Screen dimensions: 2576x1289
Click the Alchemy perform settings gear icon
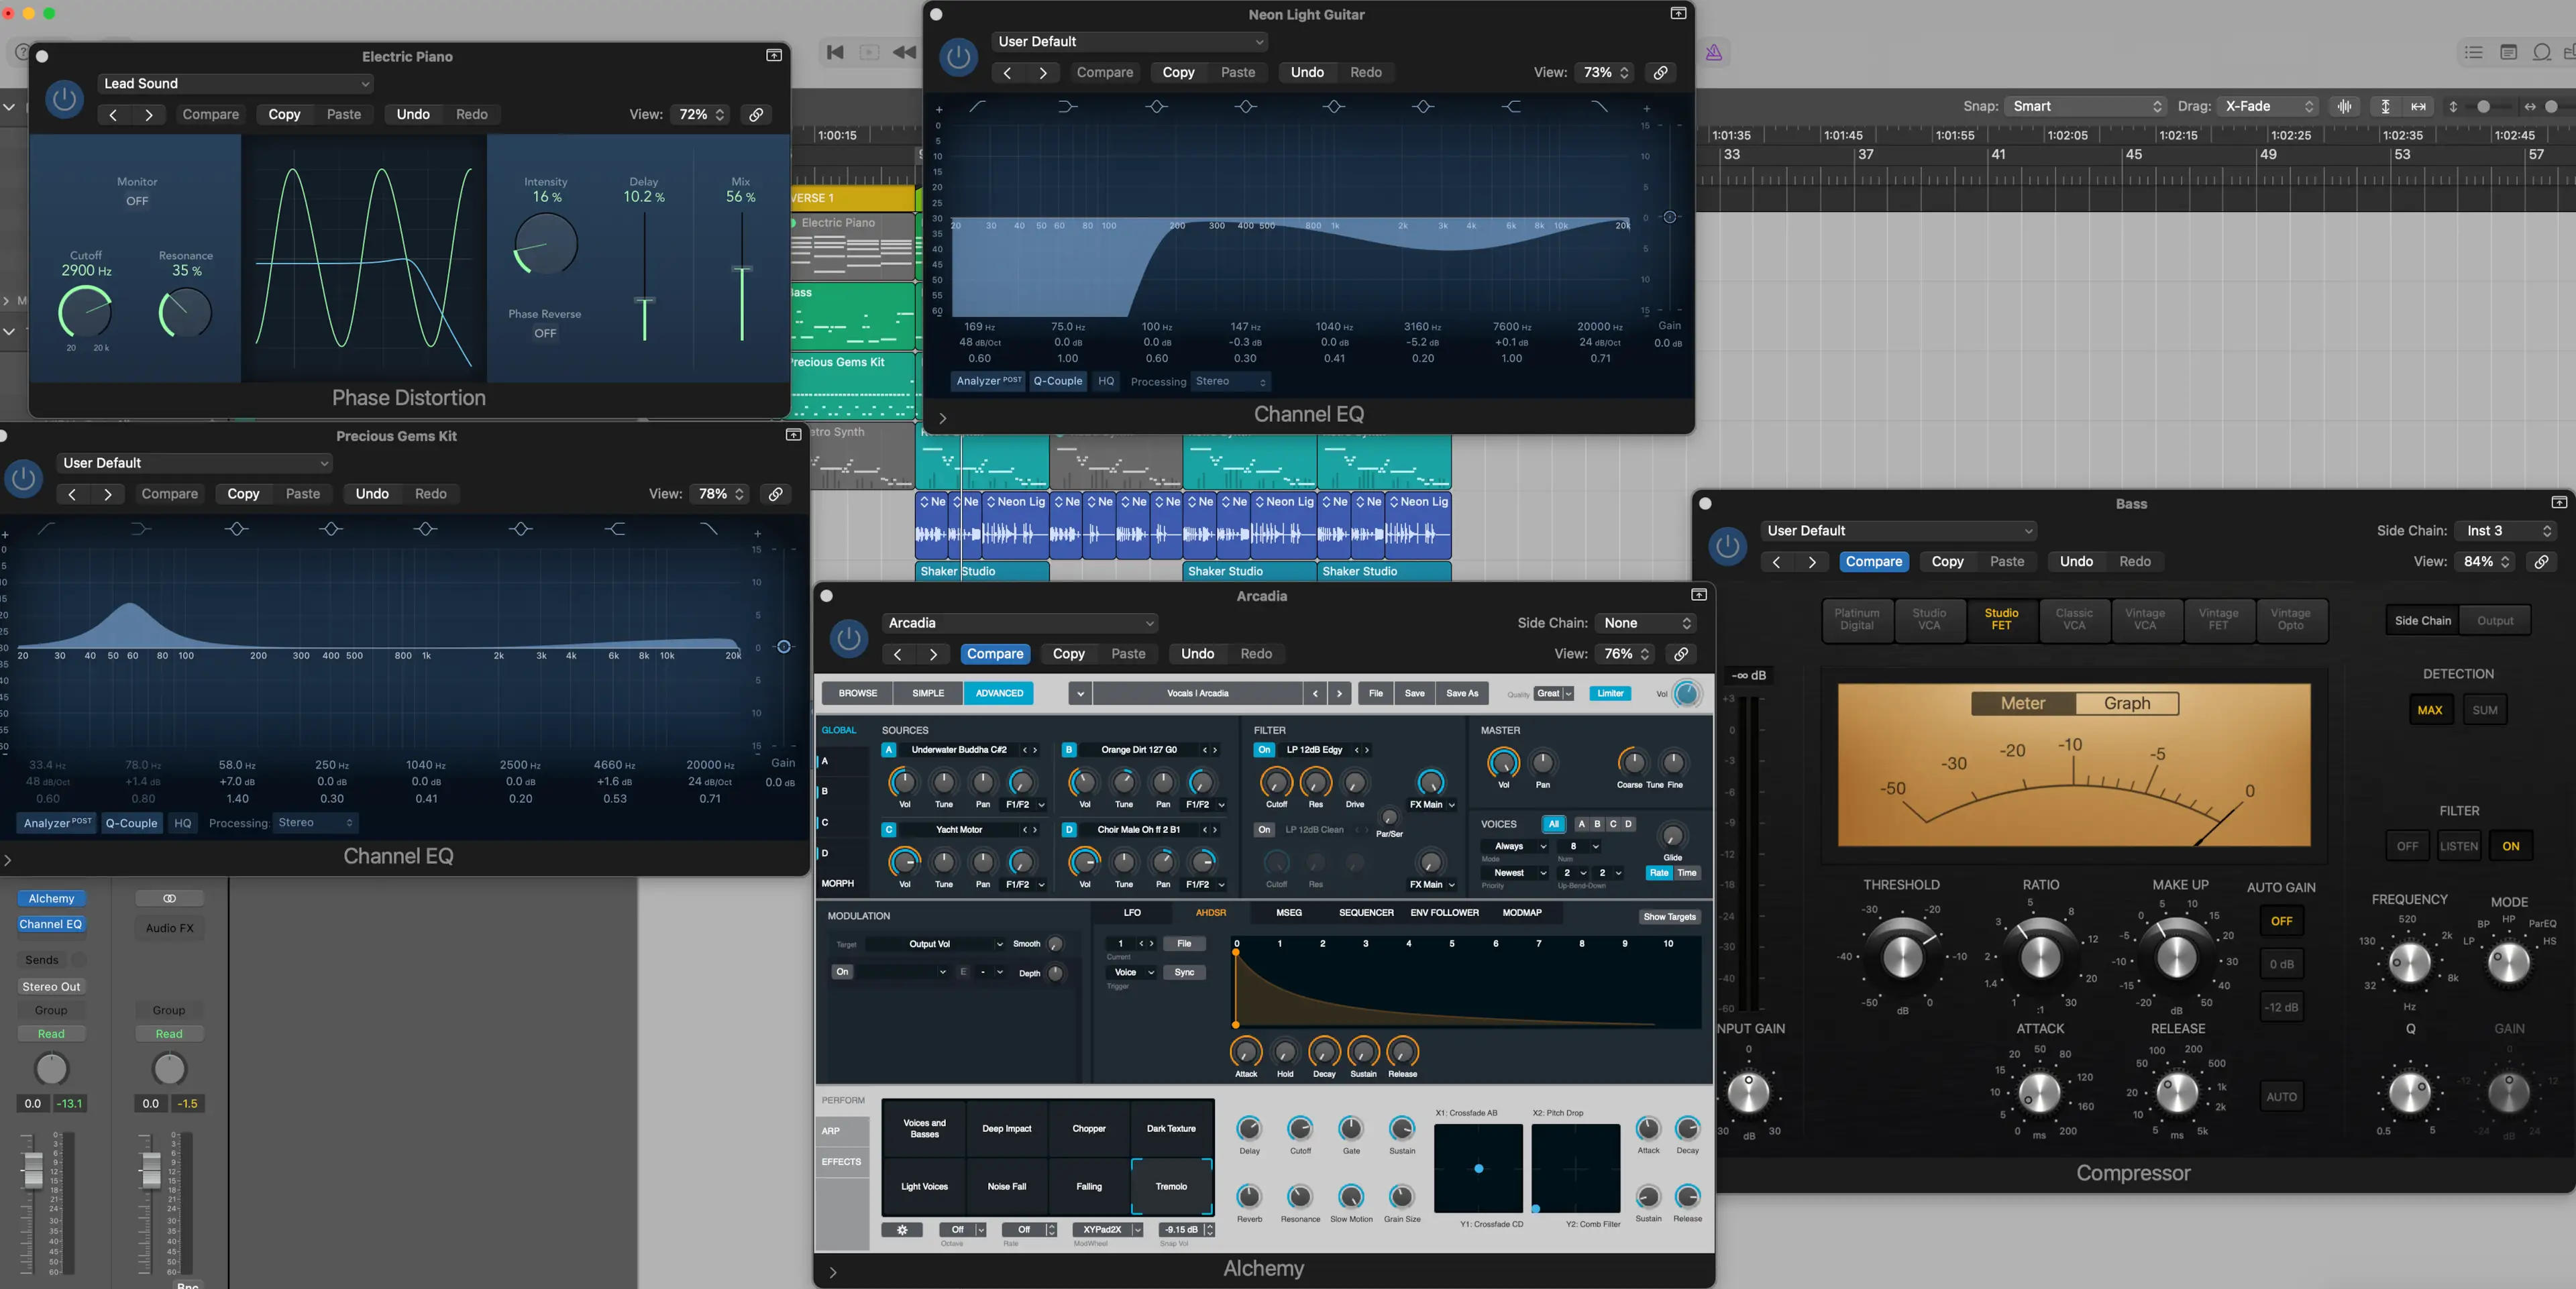(x=902, y=1230)
